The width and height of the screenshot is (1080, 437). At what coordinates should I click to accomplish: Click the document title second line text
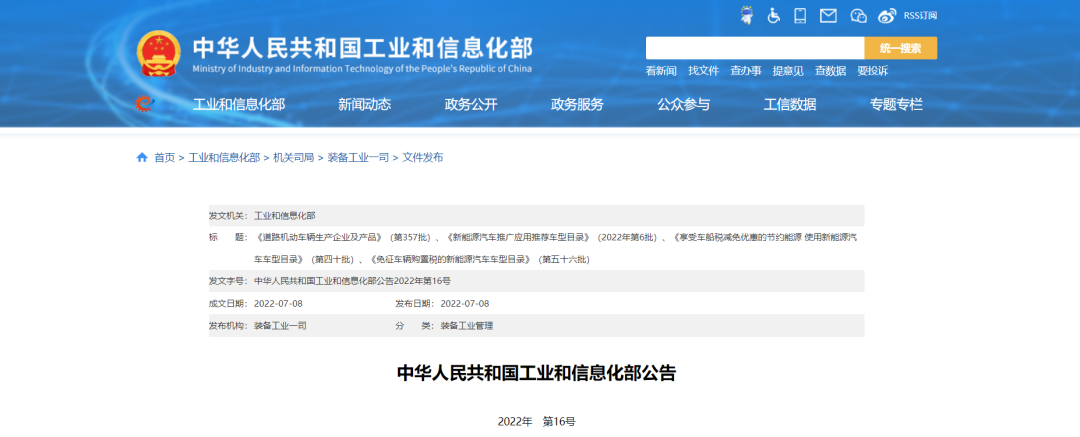tap(422, 259)
